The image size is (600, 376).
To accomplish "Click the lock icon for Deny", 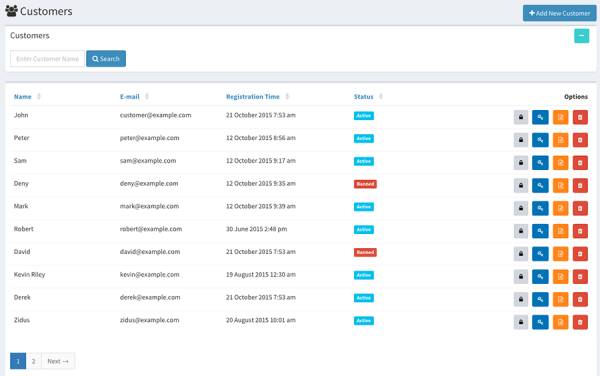I will 521,186.
